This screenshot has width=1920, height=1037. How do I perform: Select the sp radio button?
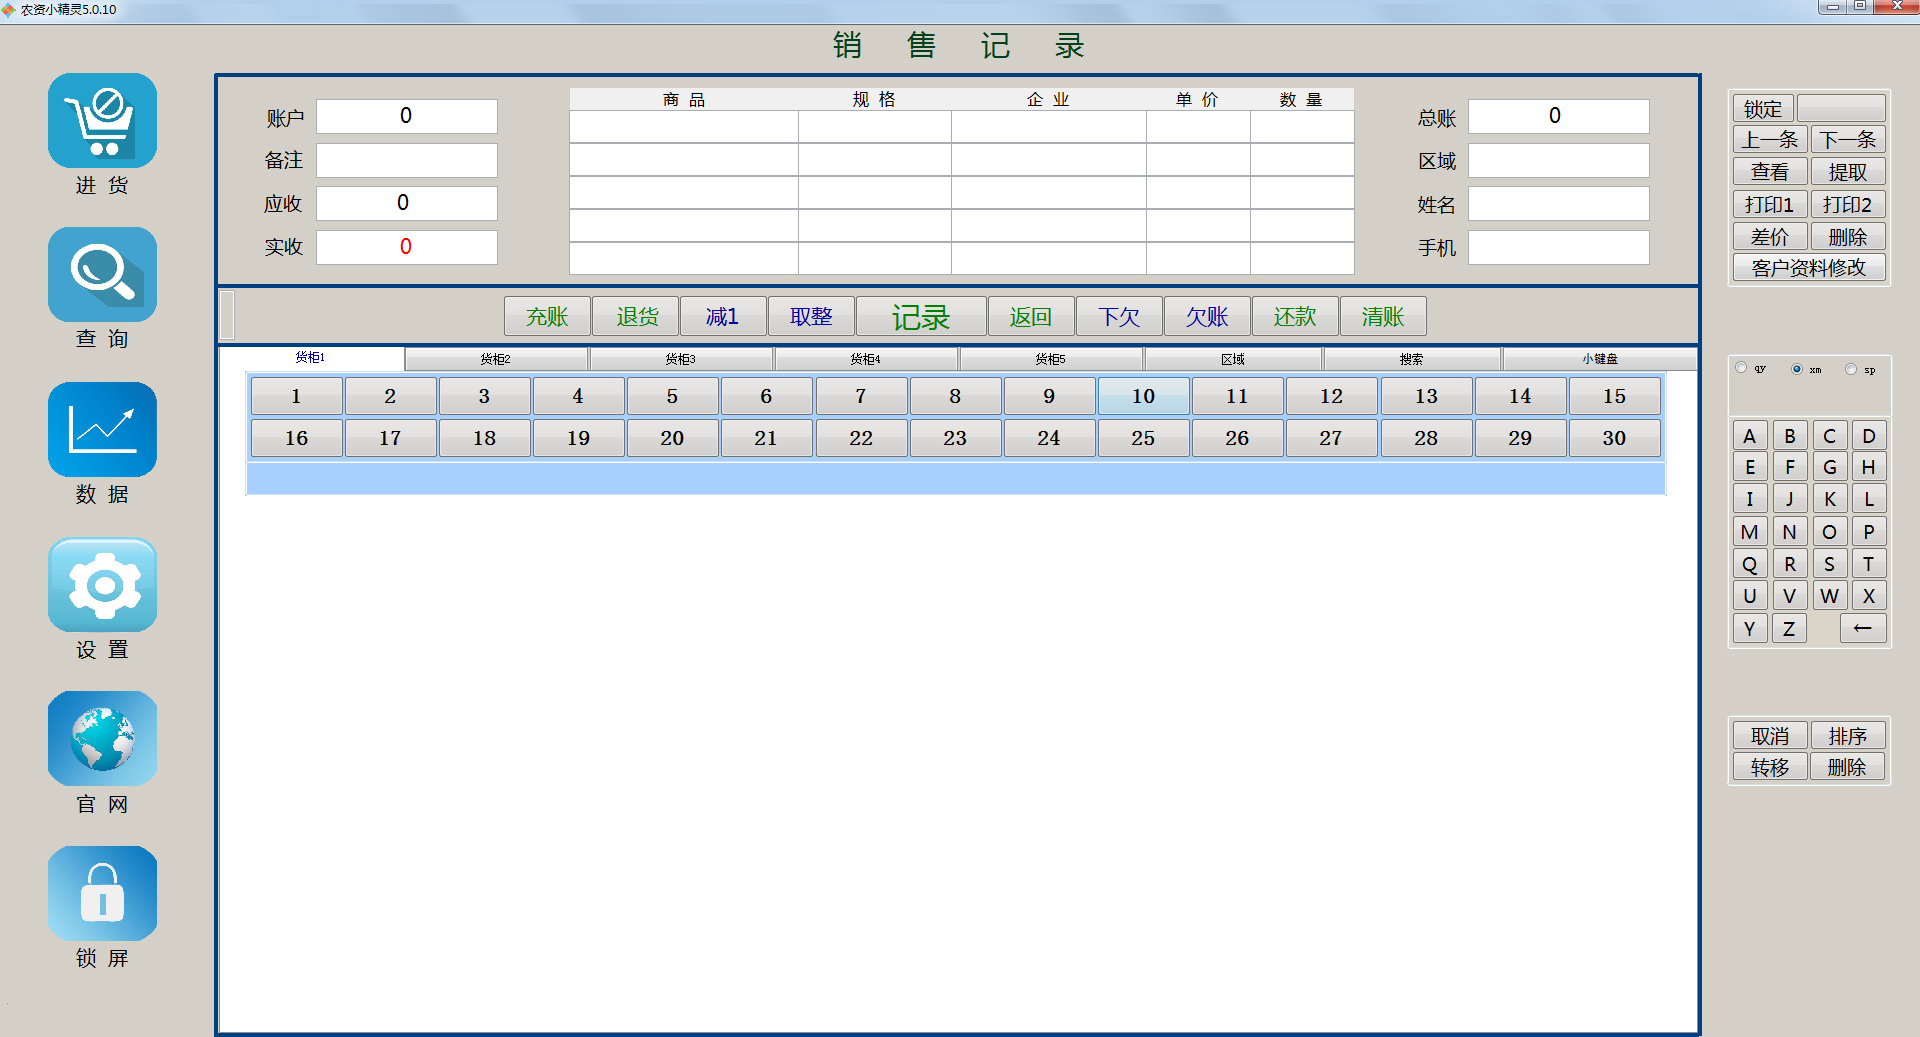click(x=1851, y=369)
